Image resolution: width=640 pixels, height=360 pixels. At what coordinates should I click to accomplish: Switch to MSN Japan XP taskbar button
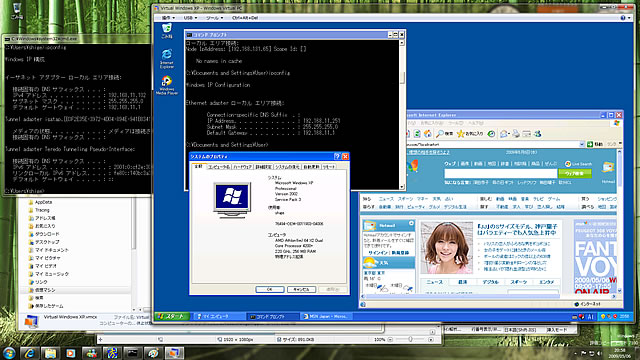point(326,316)
